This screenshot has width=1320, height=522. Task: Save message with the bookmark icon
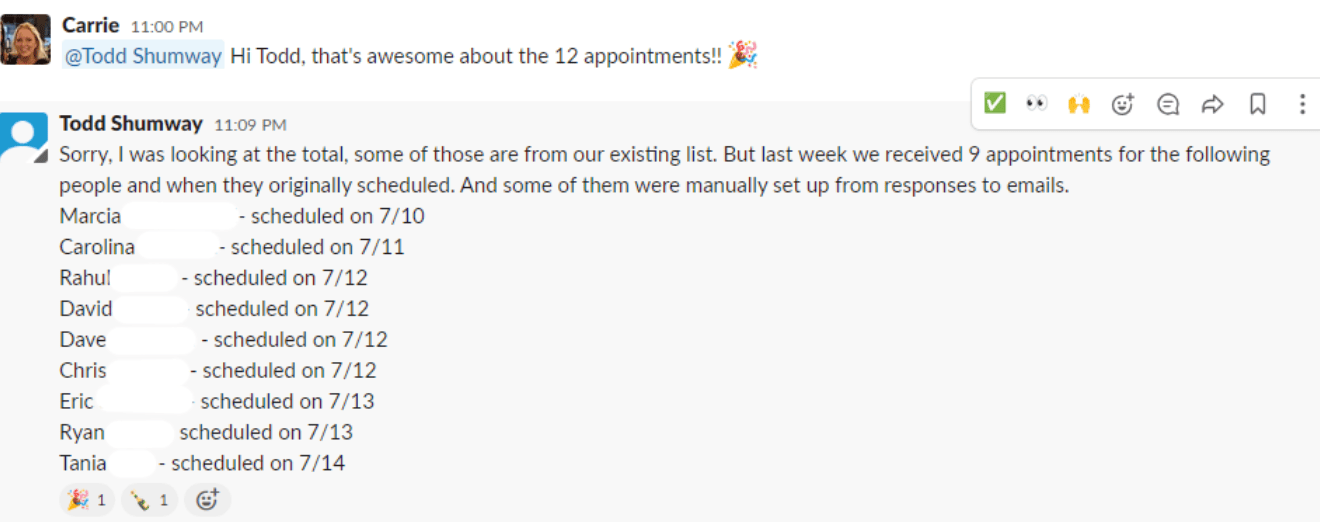coord(1258,104)
